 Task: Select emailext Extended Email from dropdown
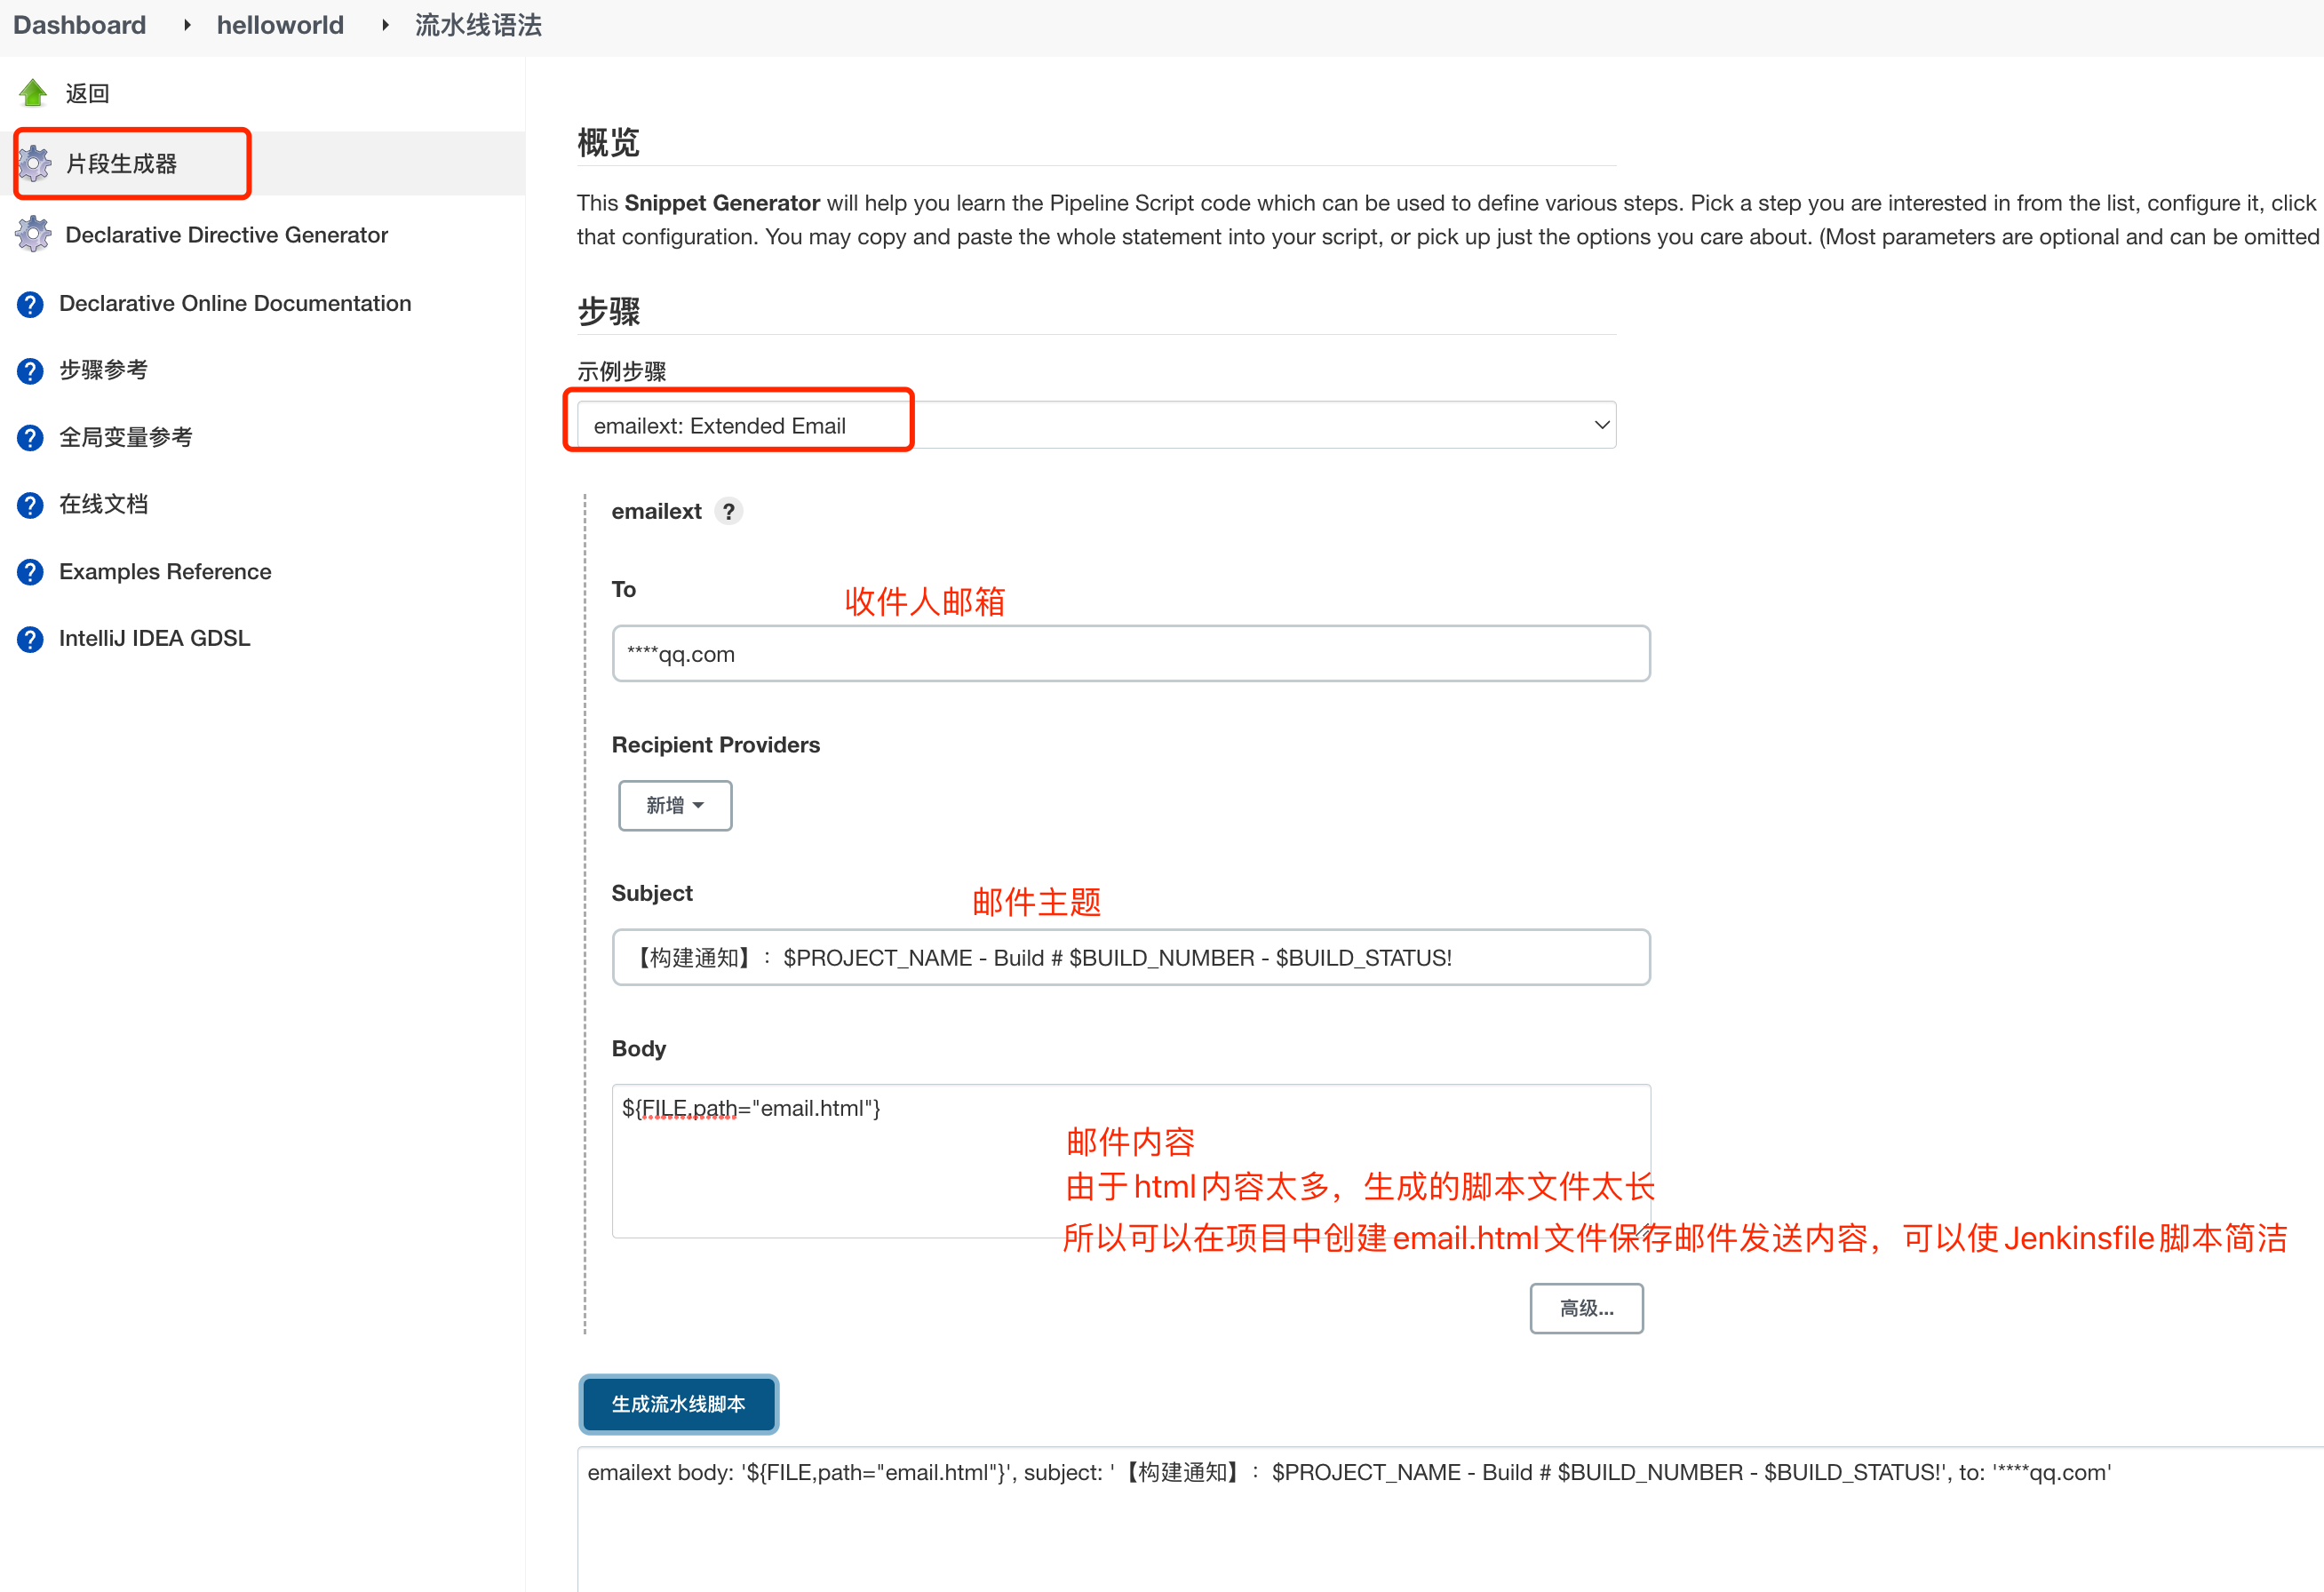[x=1091, y=424]
